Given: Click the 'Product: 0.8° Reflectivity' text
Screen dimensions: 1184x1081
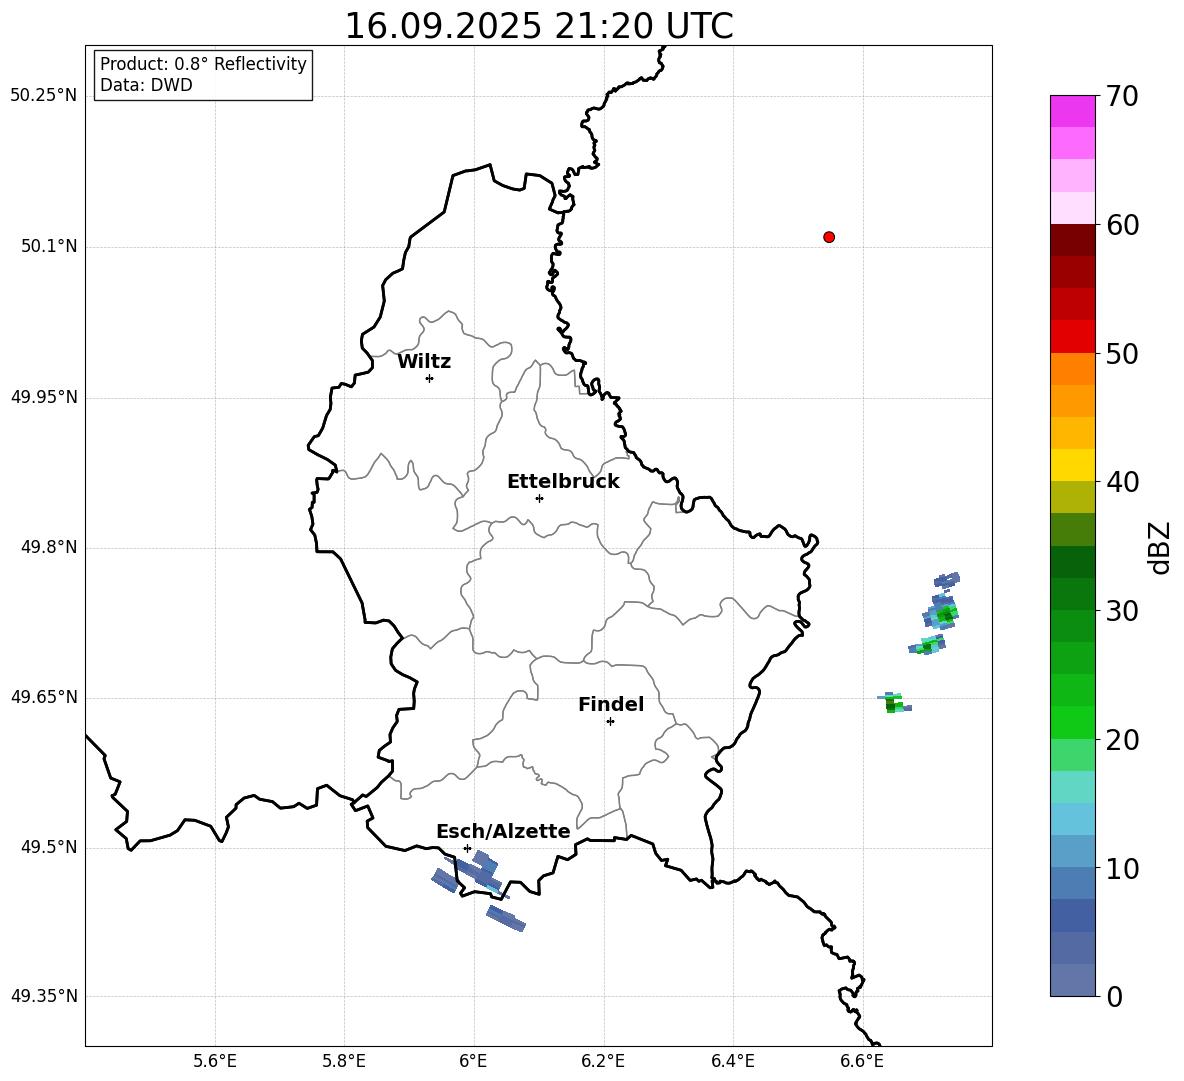Looking at the screenshot, I should pyautogui.click(x=203, y=63).
